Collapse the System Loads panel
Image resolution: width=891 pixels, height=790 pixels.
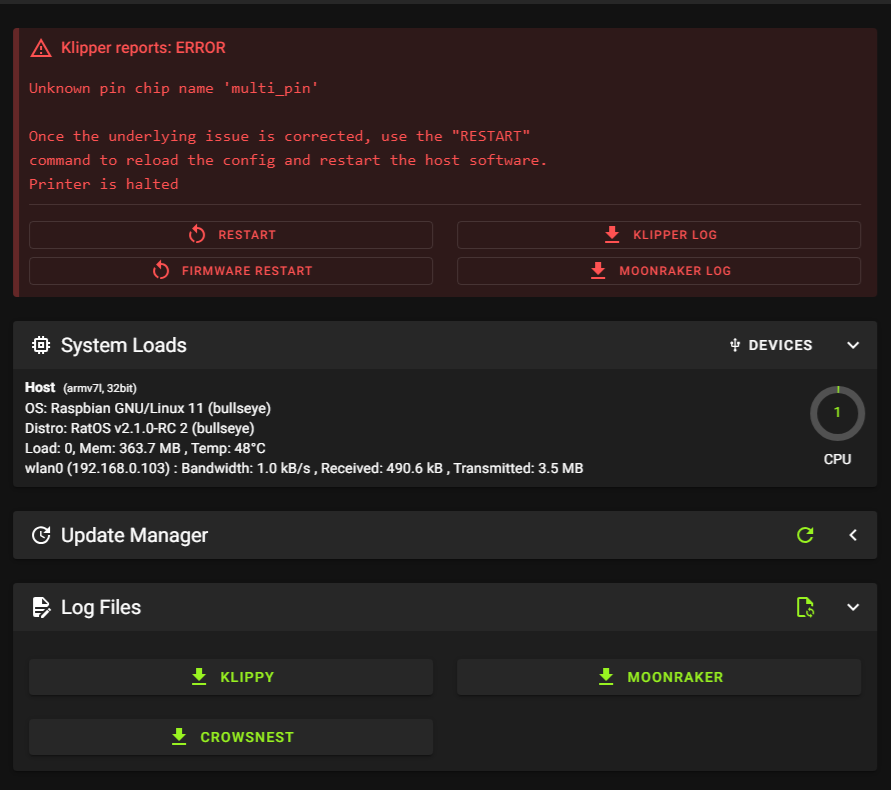pos(853,345)
